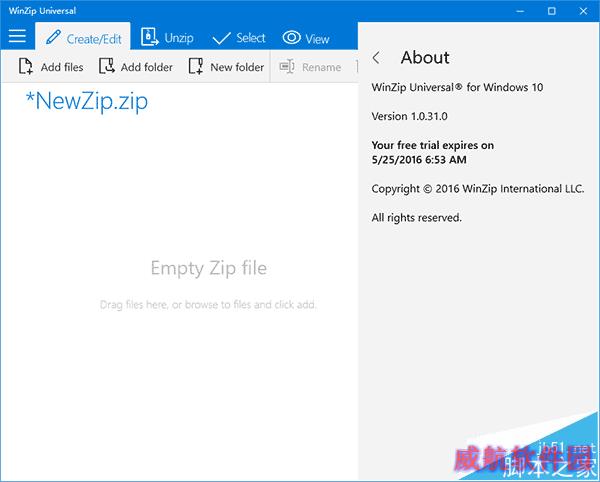
Task: Click the Empty Zip file text
Action: pos(209,268)
